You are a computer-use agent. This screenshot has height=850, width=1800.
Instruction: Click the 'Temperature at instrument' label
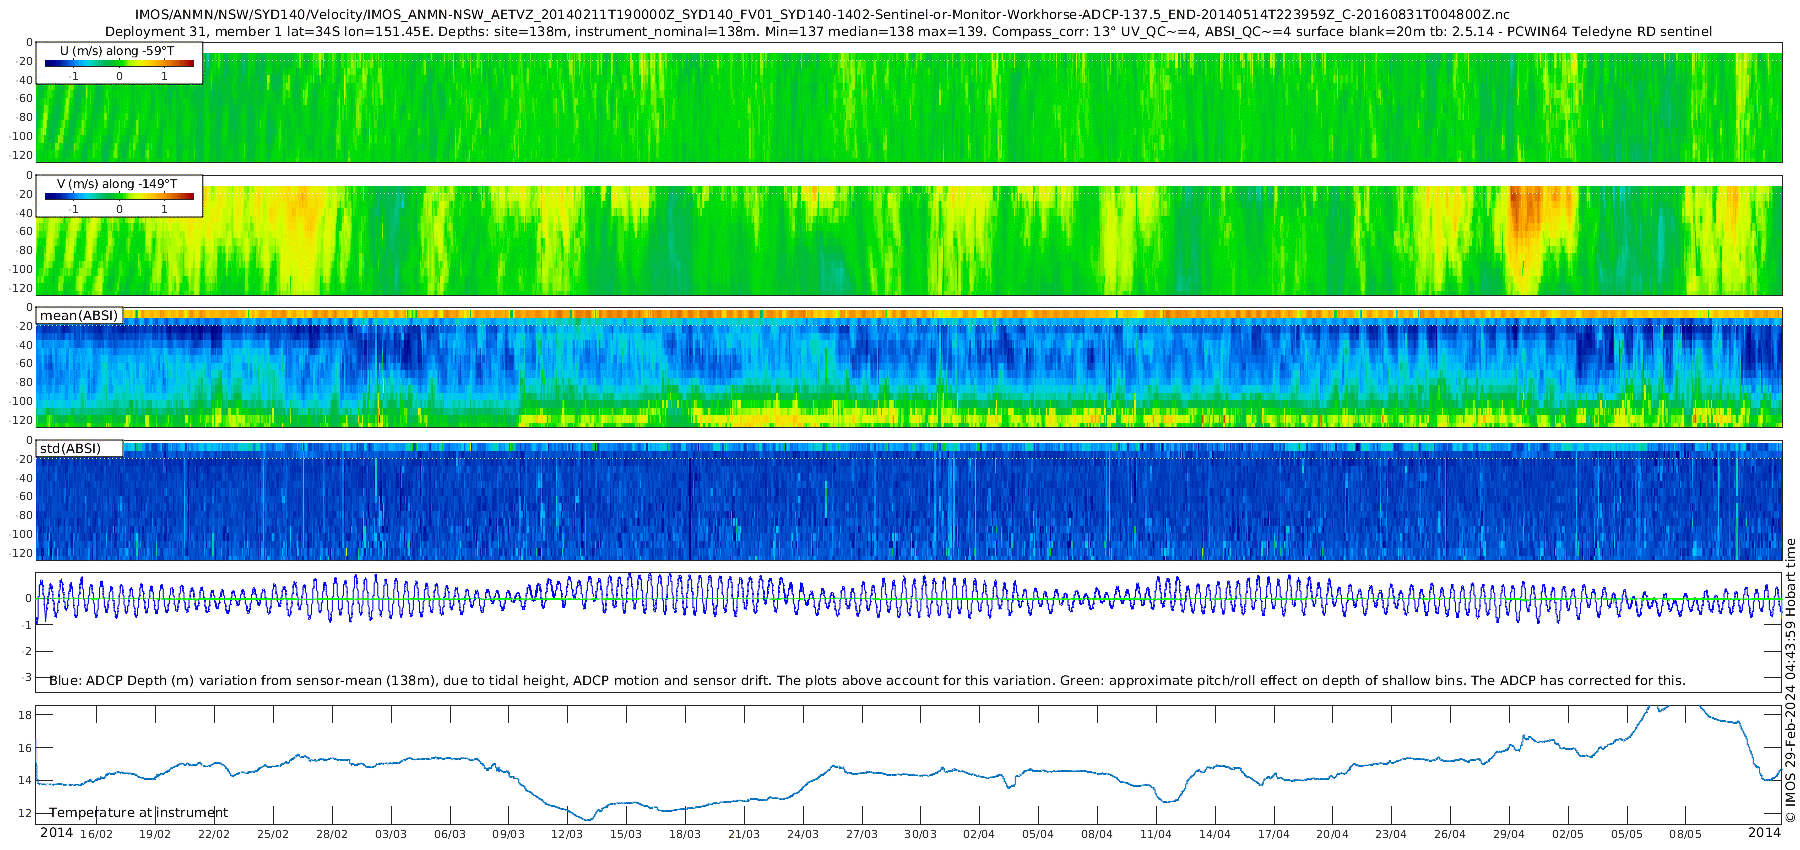pyautogui.click(x=139, y=812)
